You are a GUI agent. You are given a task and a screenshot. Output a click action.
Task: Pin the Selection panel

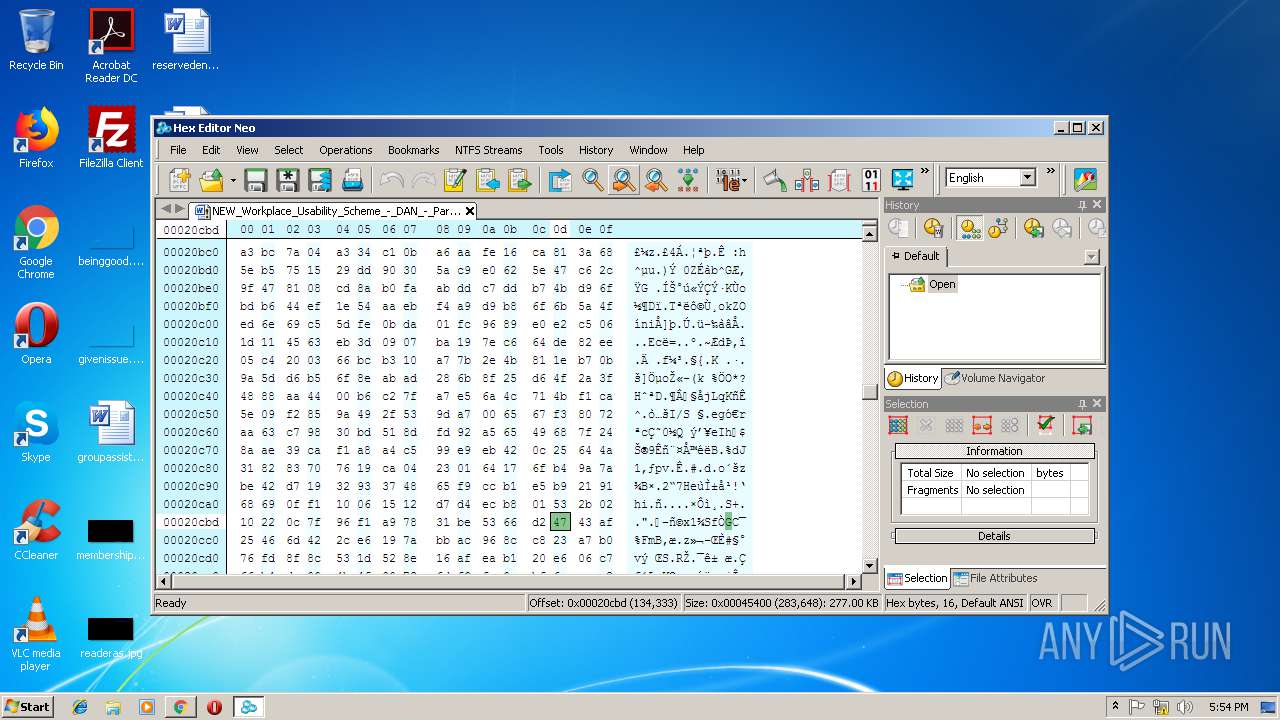click(x=1082, y=404)
